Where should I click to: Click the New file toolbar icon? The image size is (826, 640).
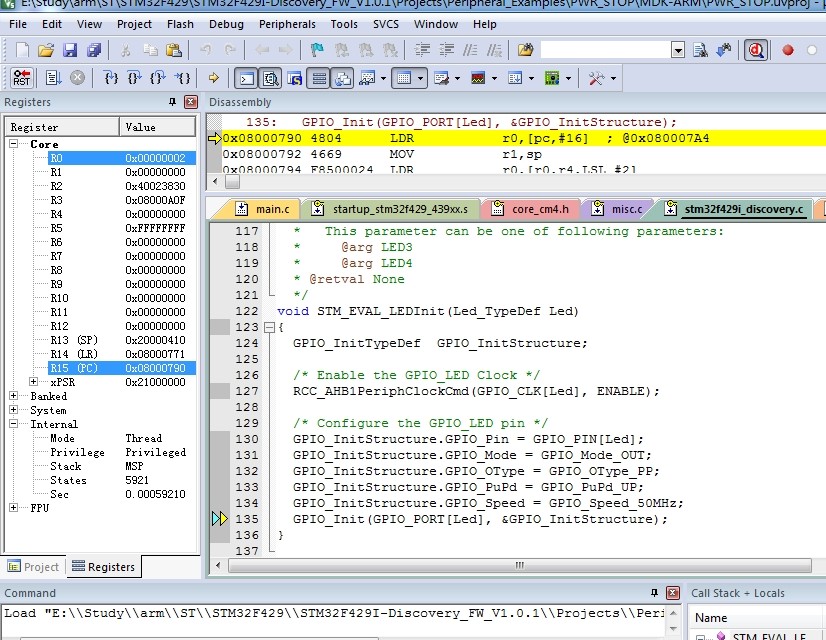point(22,50)
